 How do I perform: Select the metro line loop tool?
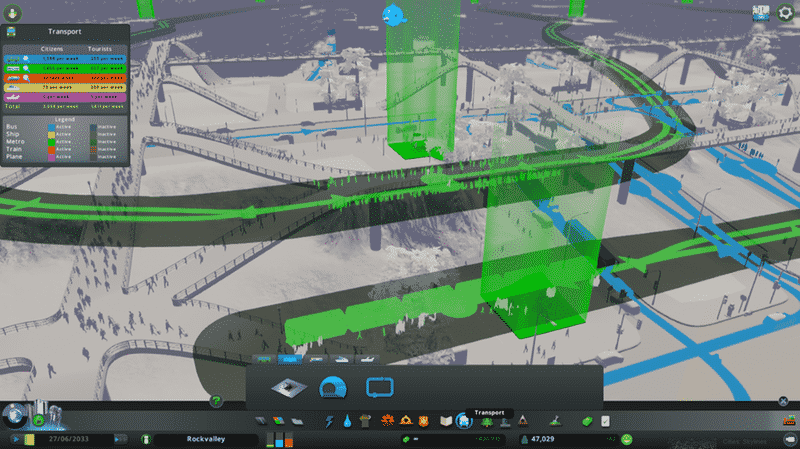pos(380,386)
